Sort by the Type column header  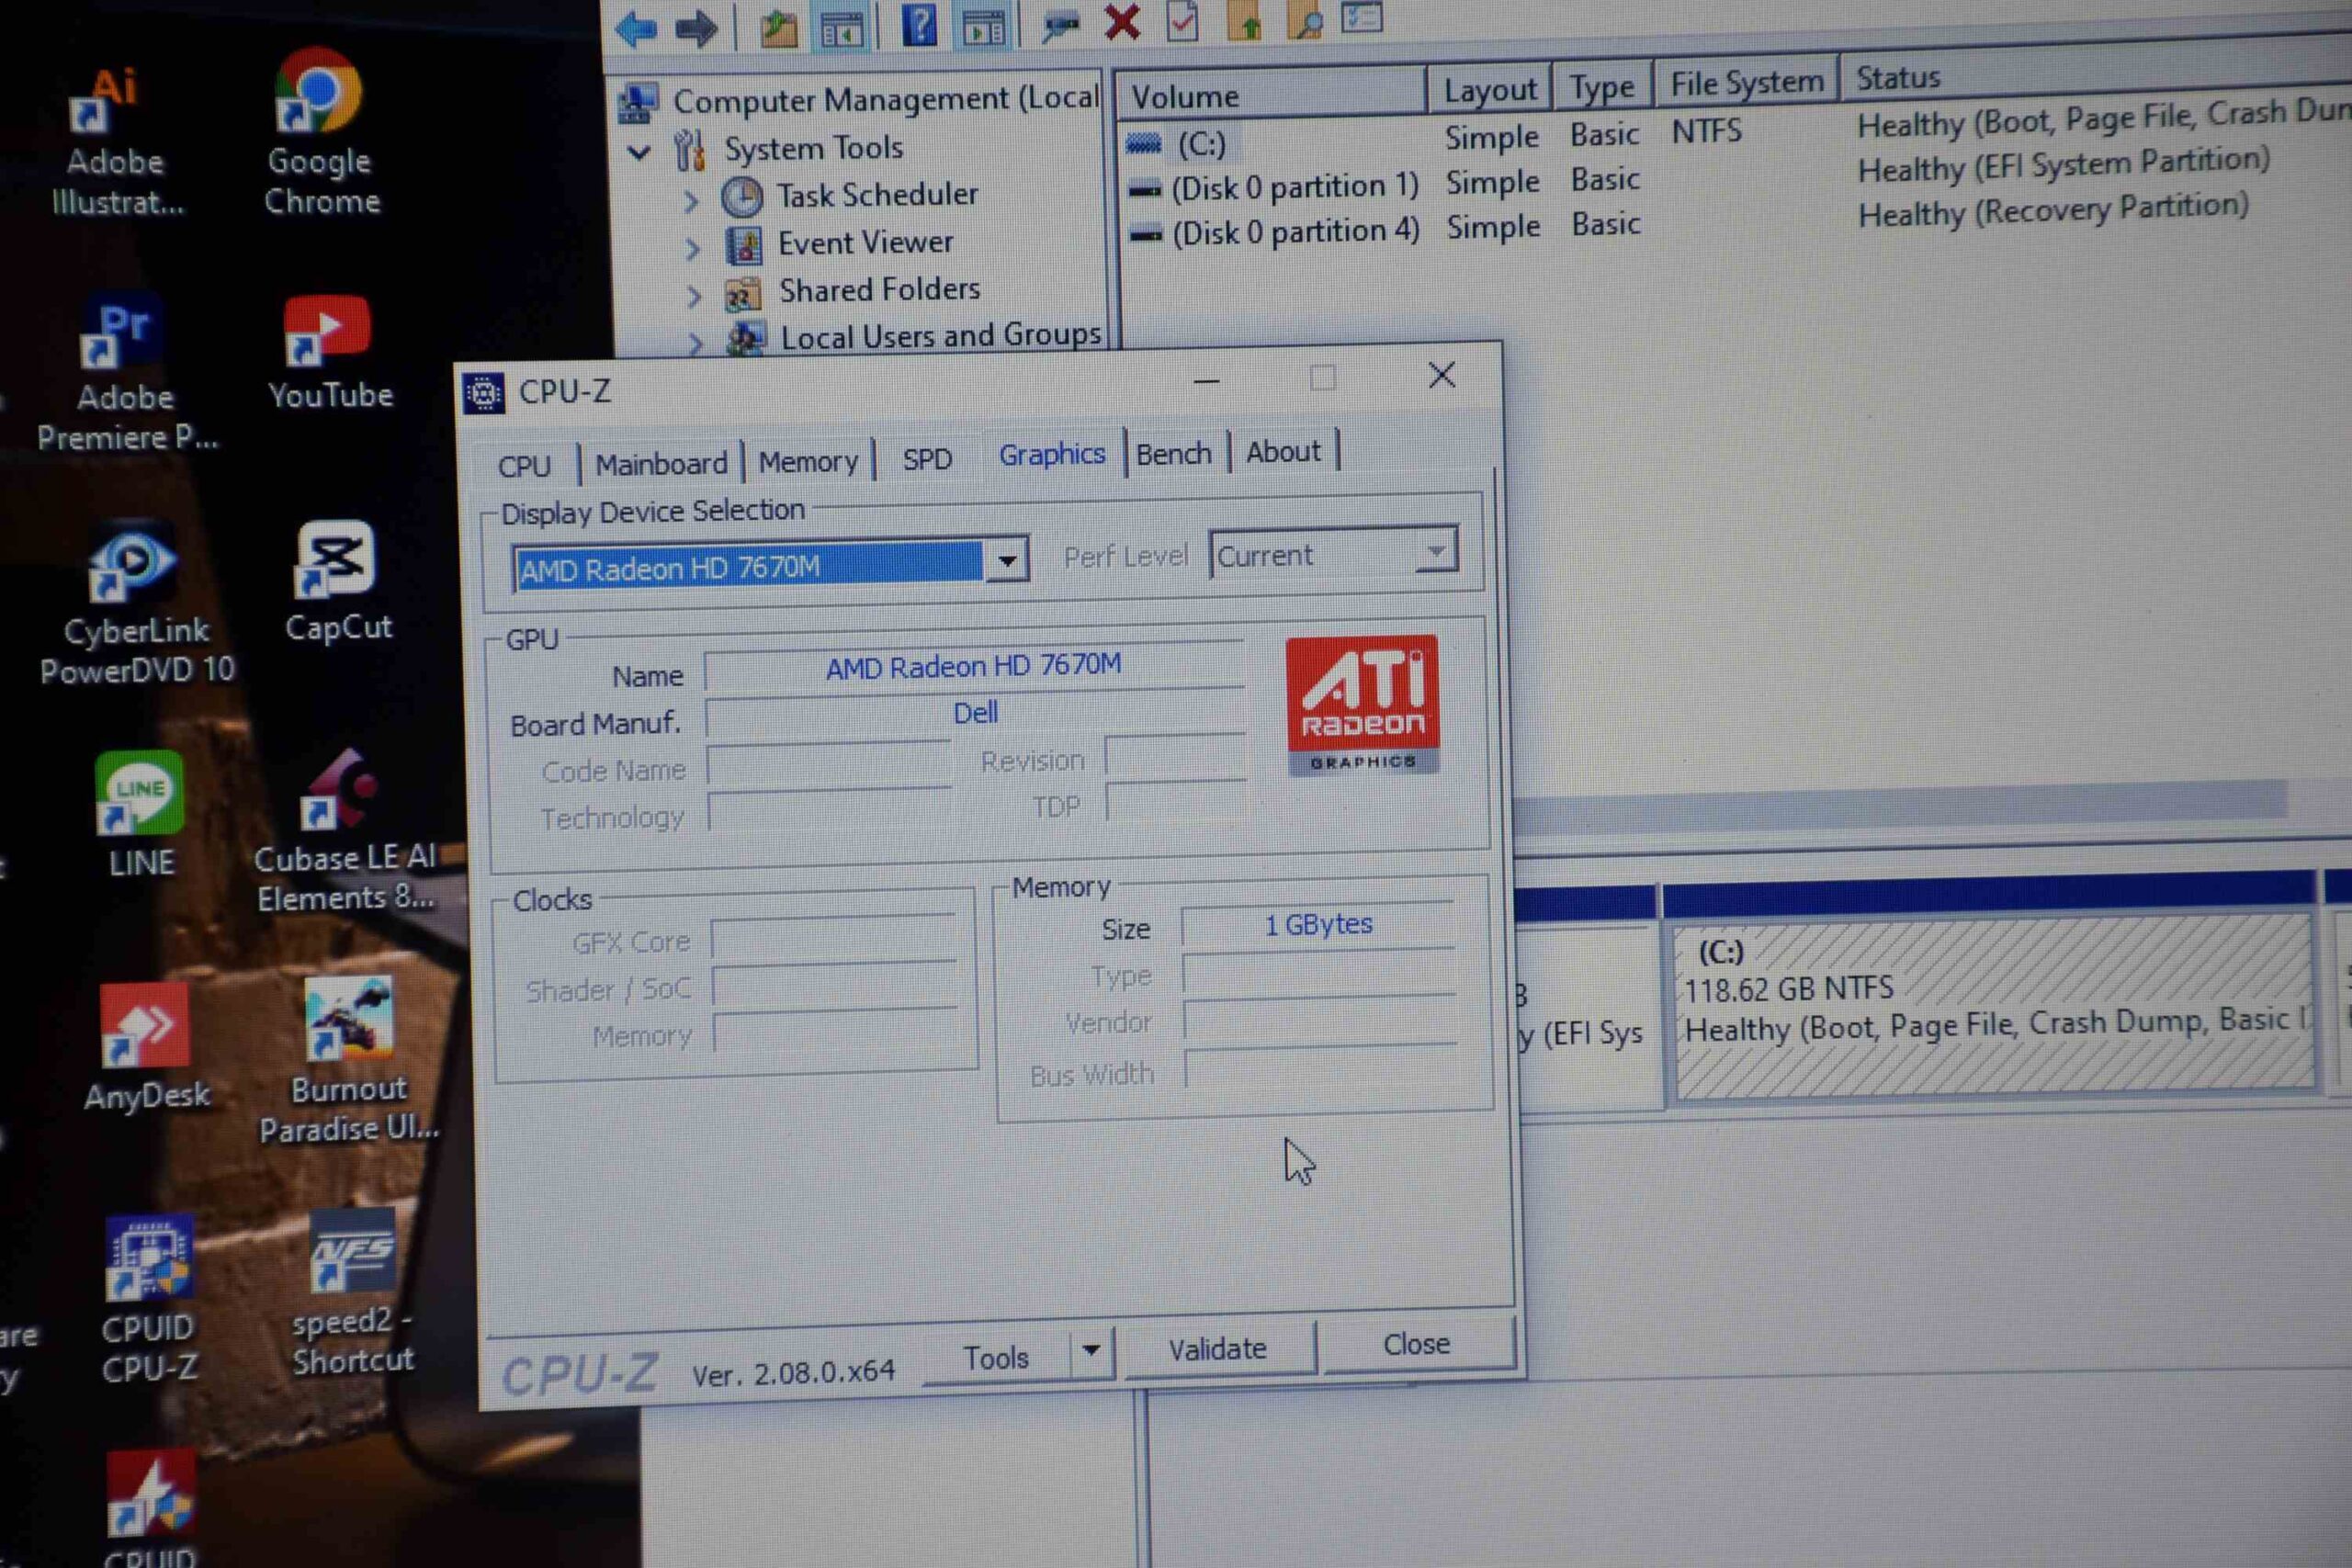click(x=1601, y=87)
